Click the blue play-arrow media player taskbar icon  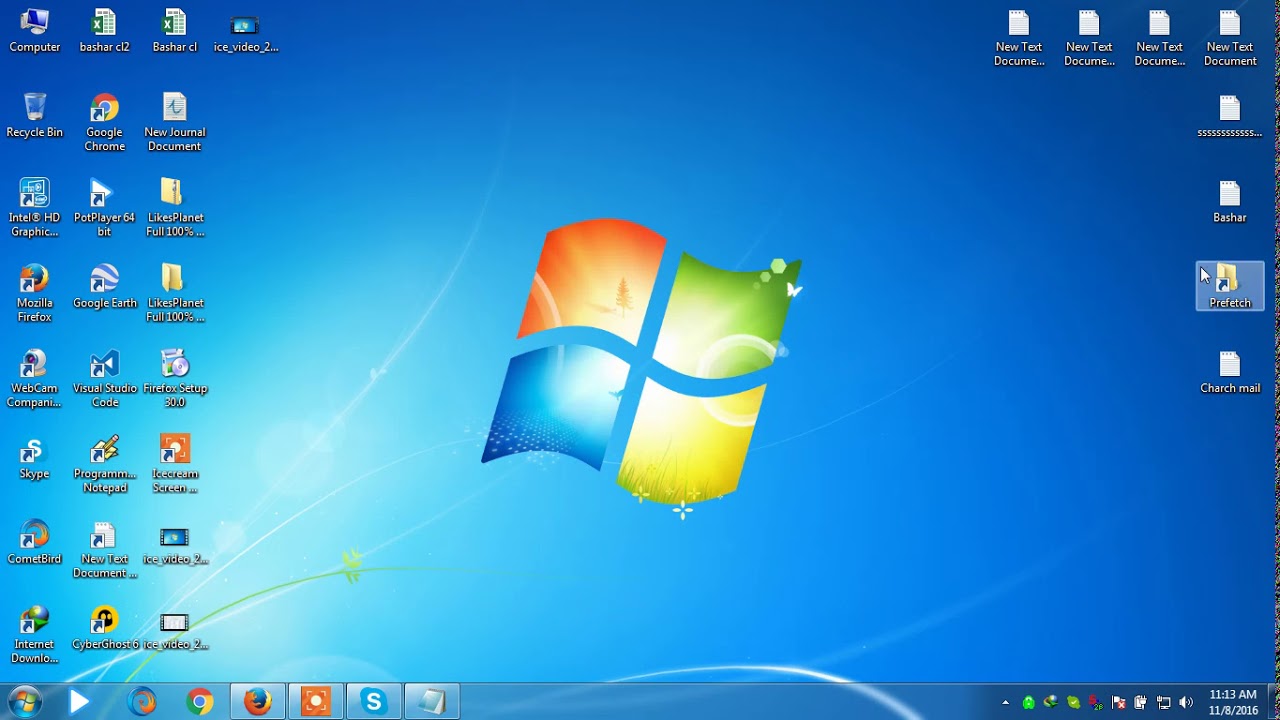tap(79, 702)
